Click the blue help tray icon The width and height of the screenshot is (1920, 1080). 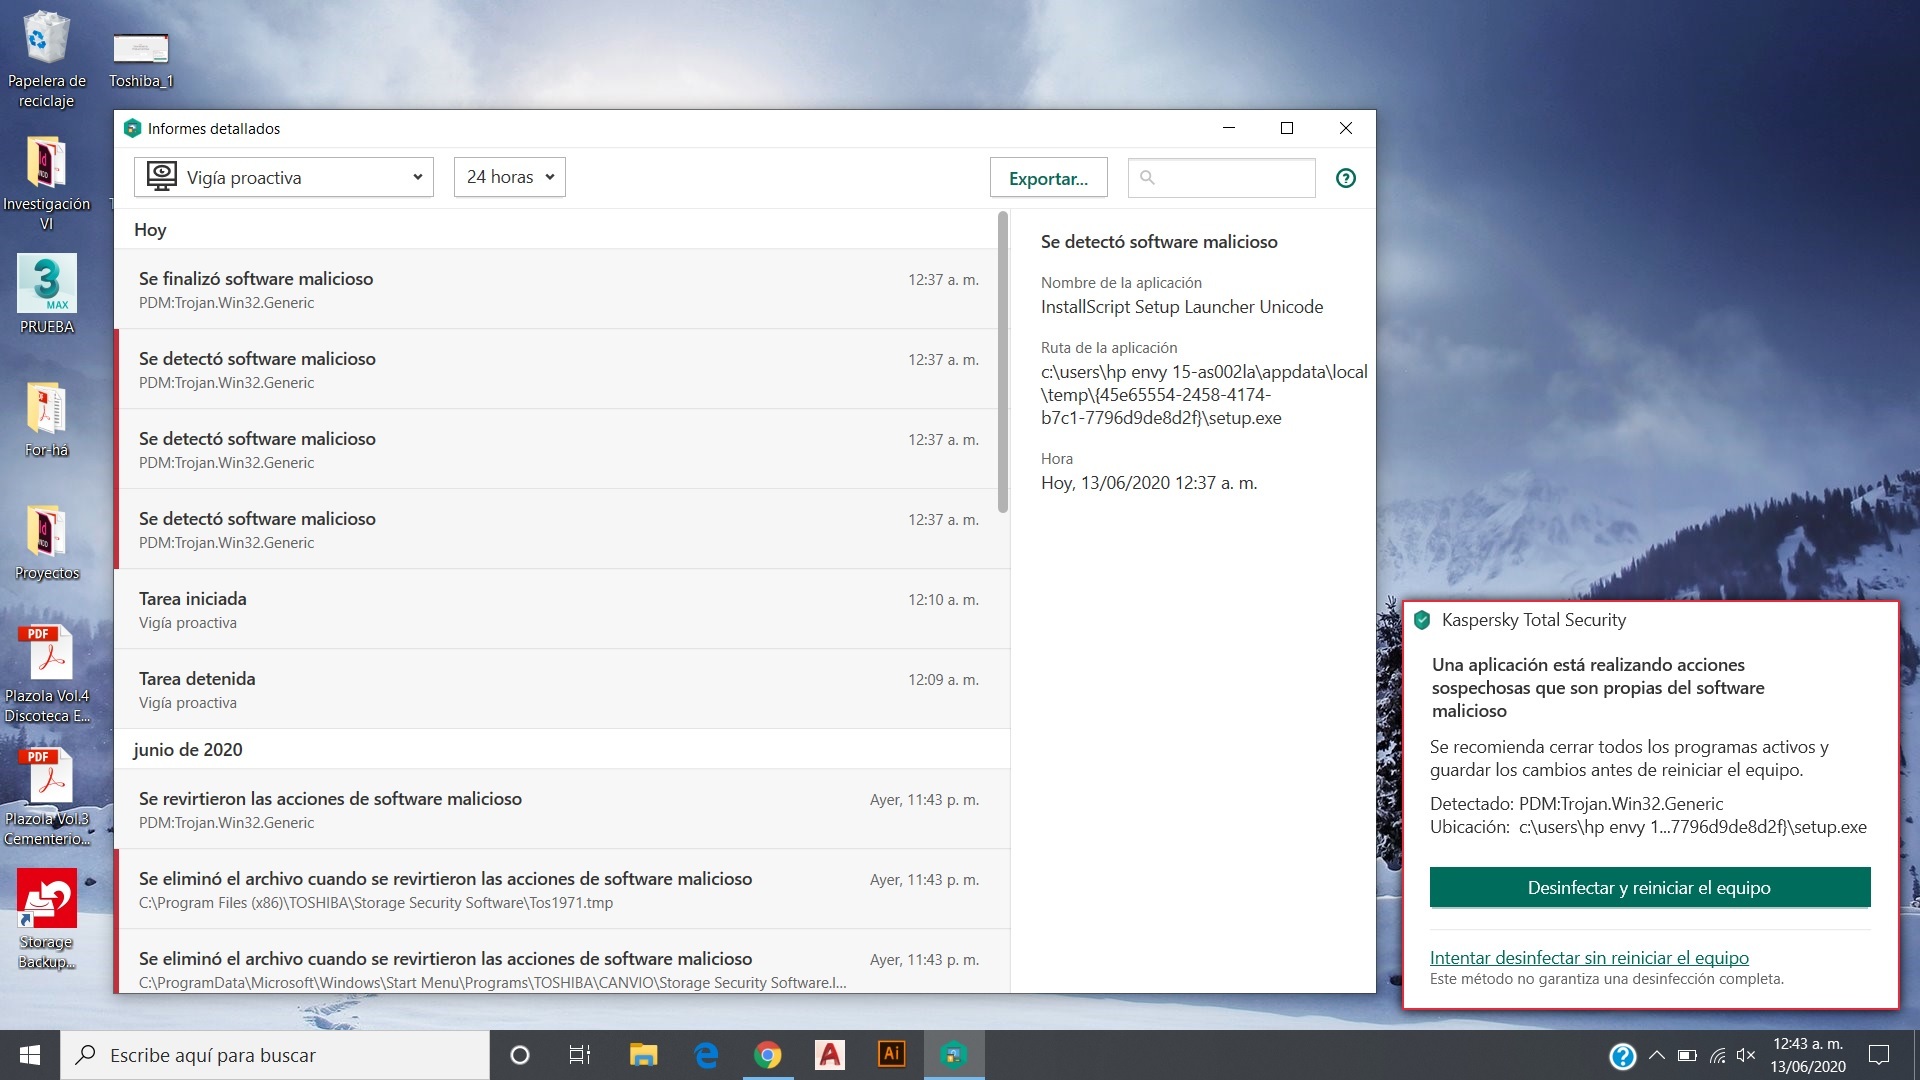(1622, 1056)
